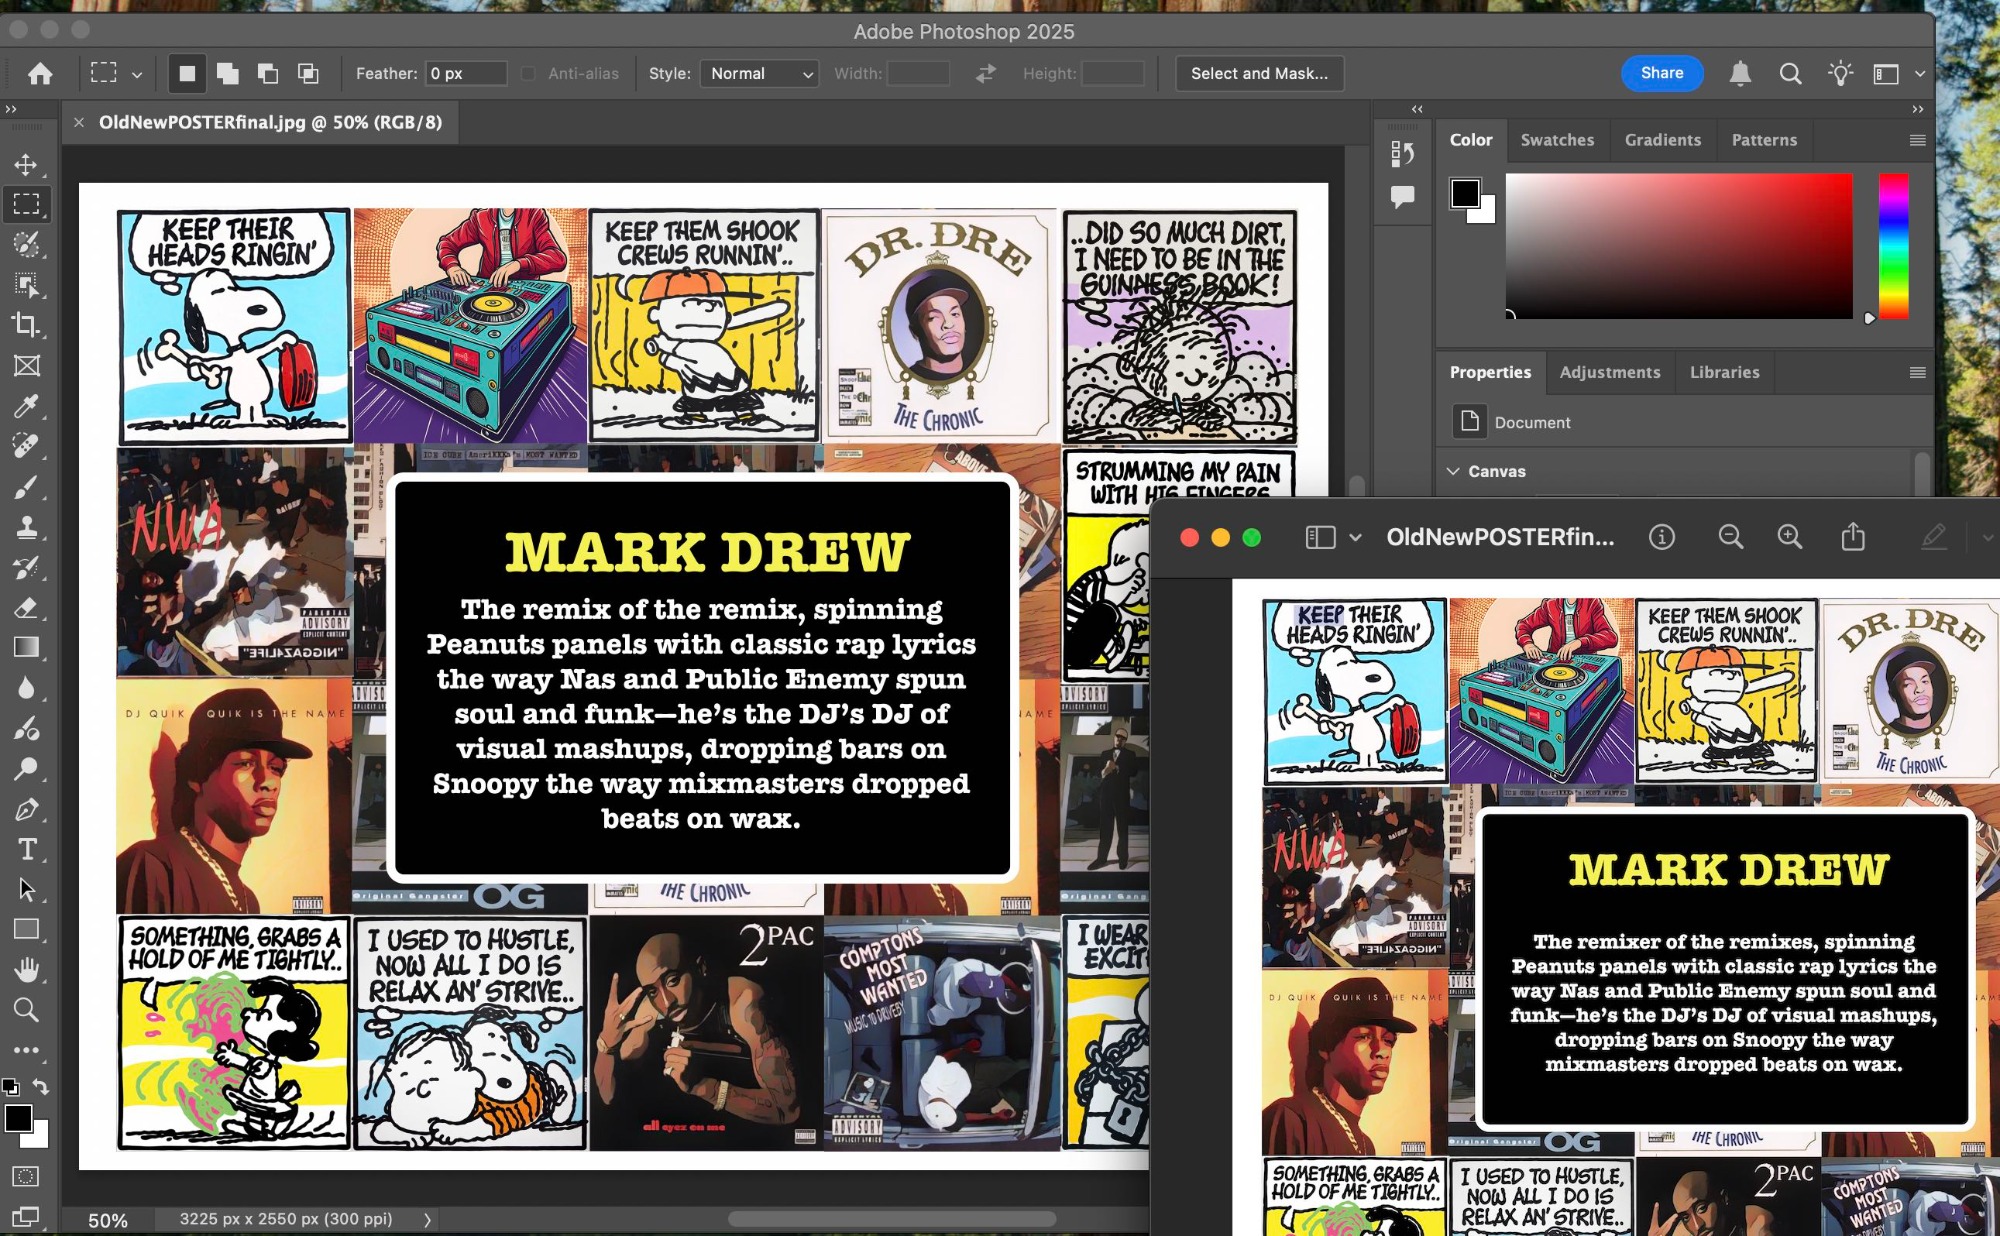Select the Pen tool
The height and width of the screenshot is (1236, 2000).
[x=26, y=809]
